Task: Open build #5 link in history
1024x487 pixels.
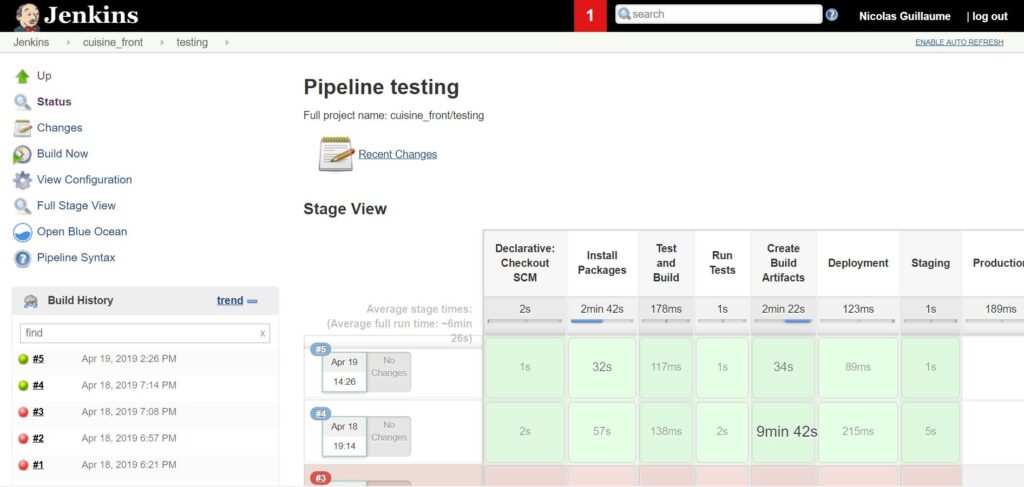Action: (38, 359)
